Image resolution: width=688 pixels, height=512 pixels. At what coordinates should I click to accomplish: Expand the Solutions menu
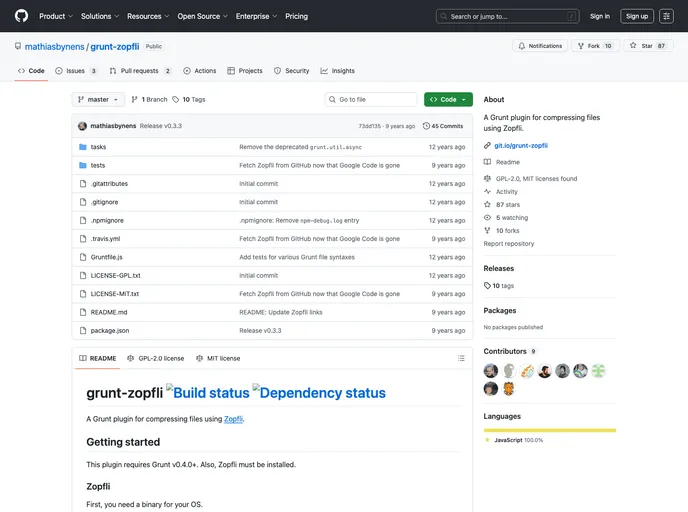click(100, 16)
